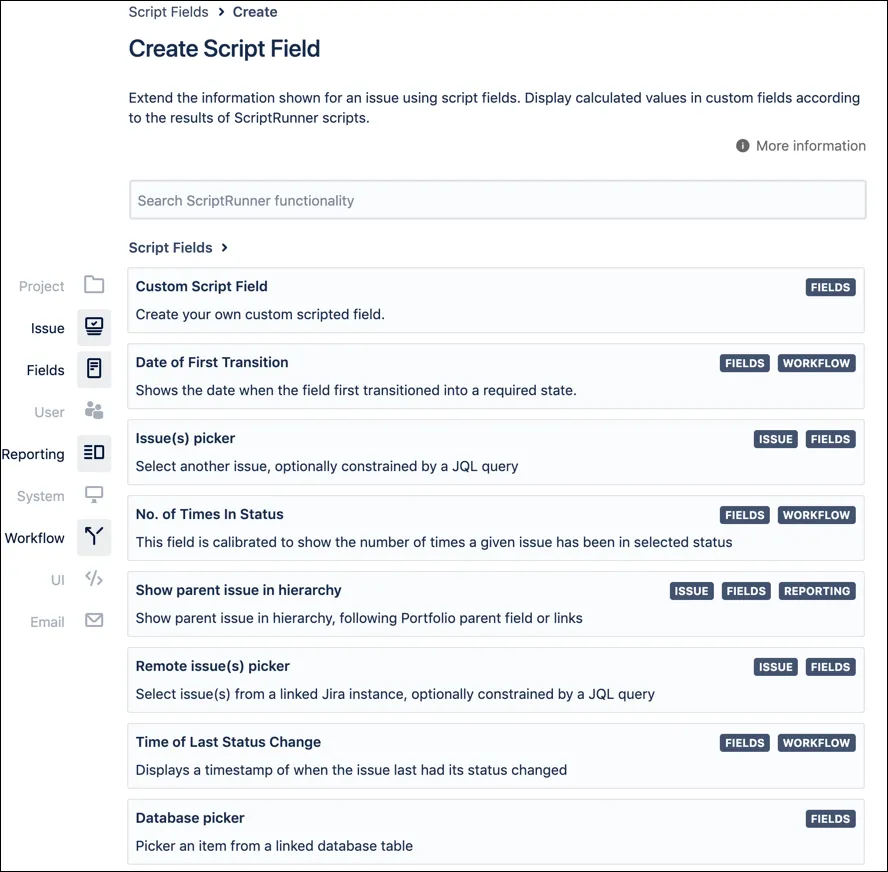The image size is (888, 872).
Task: Select the Issue(s) picker field
Action: [x=496, y=452]
